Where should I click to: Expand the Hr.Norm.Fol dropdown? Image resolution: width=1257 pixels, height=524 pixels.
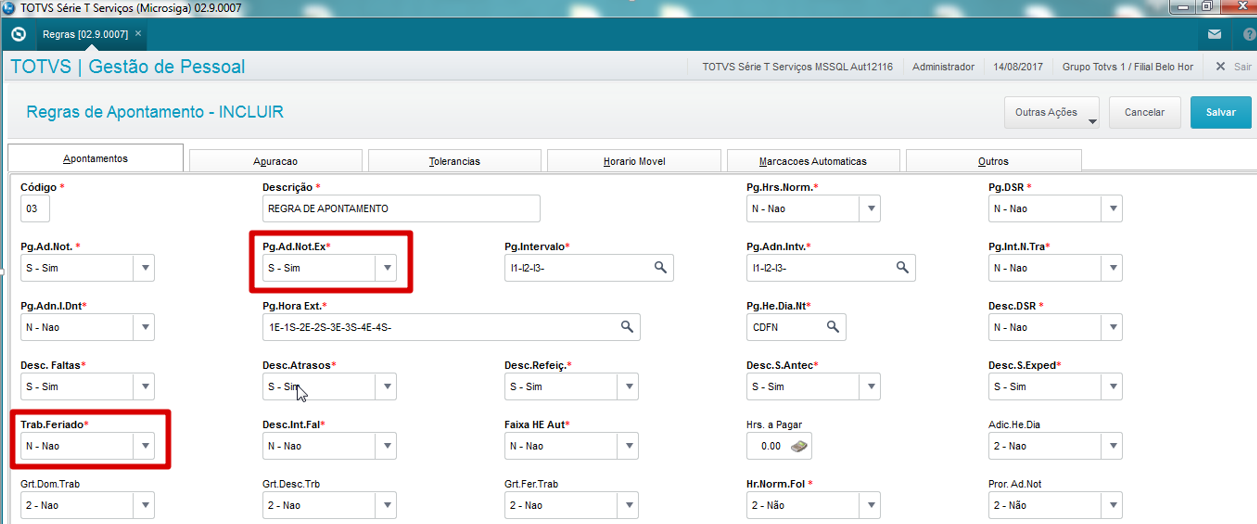click(x=872, y=505)
